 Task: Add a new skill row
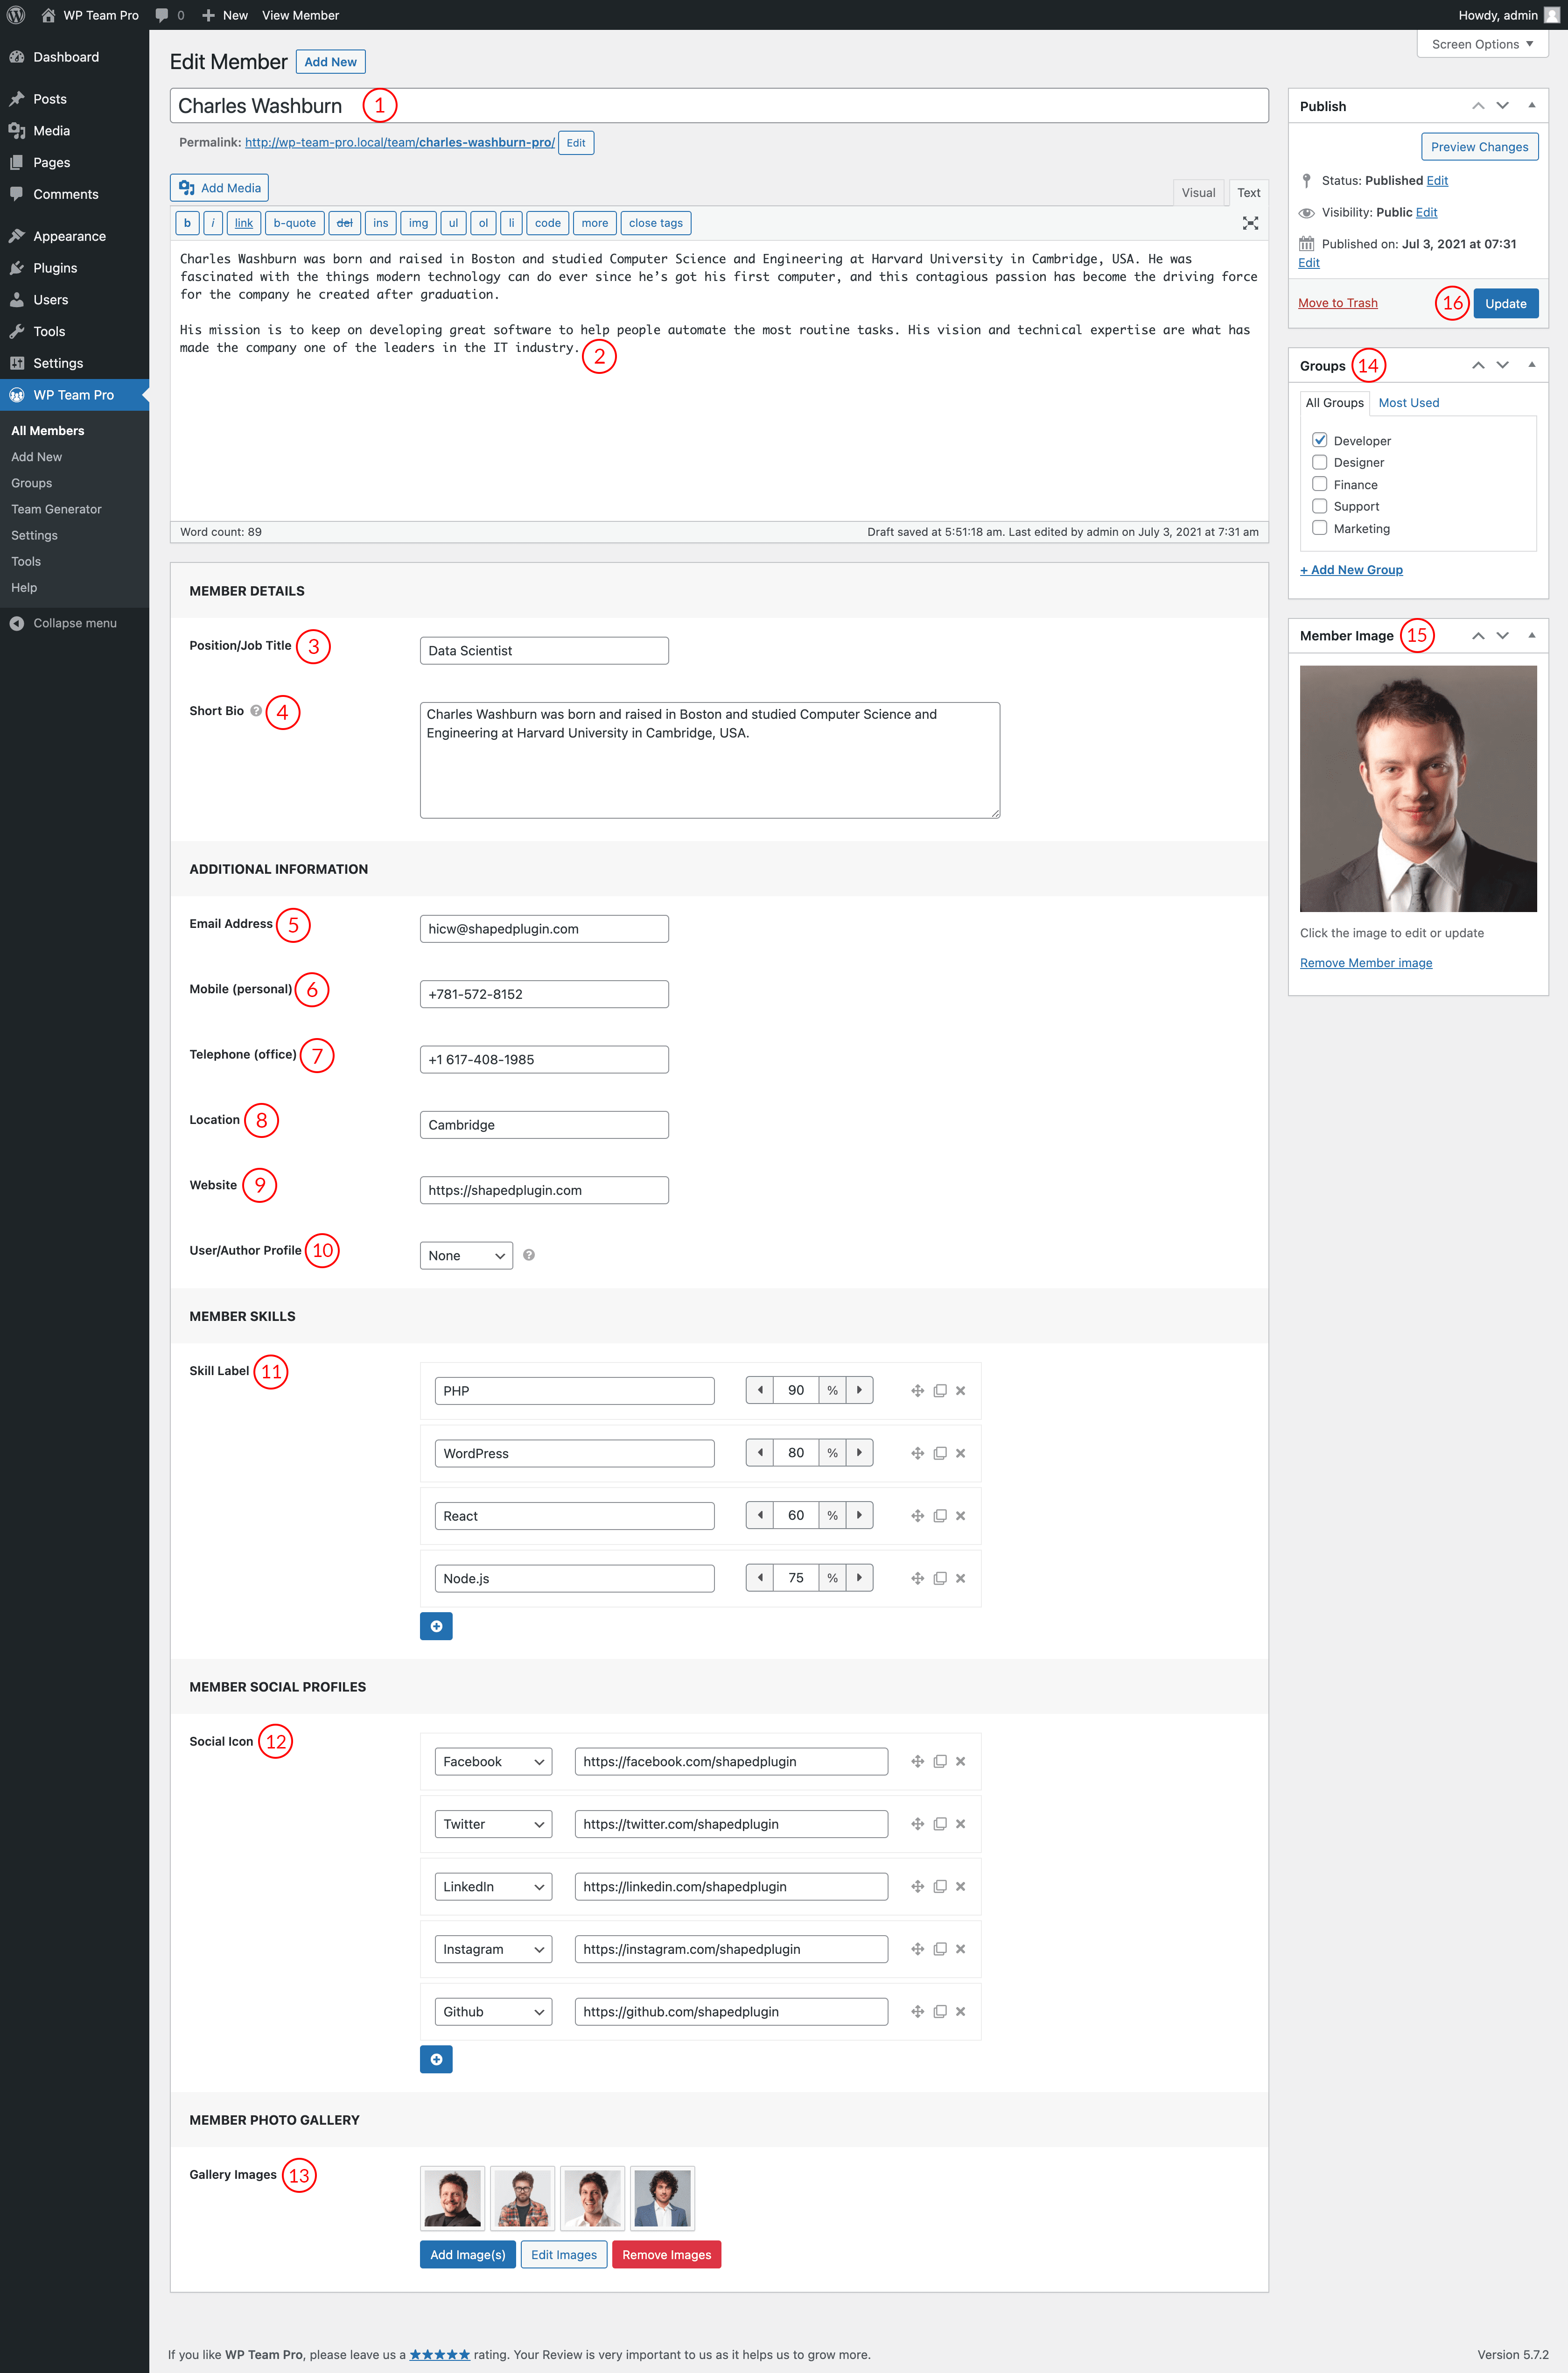pos(436,1626)
